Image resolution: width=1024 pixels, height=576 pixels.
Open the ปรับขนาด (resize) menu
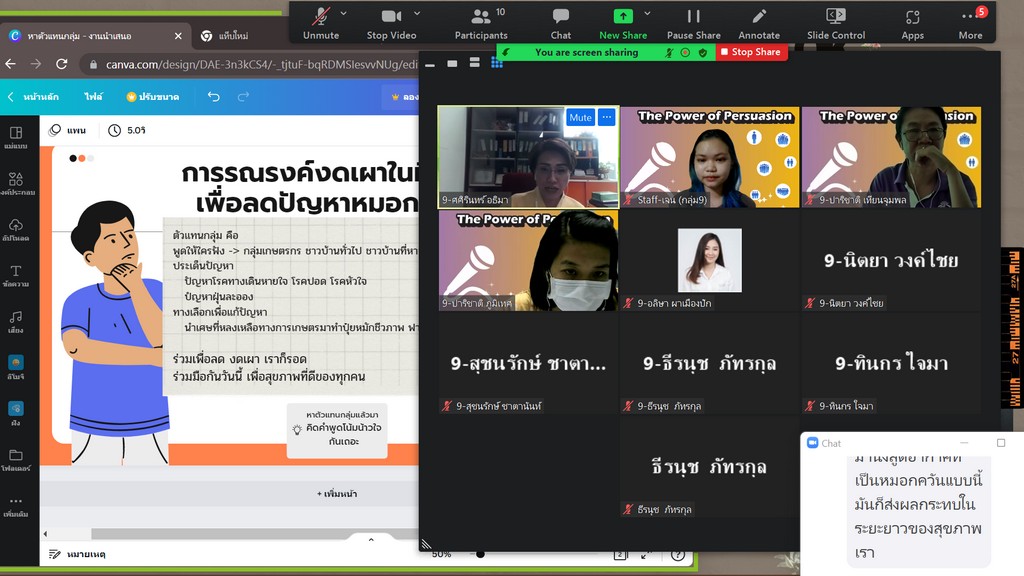tap(153, 97)
